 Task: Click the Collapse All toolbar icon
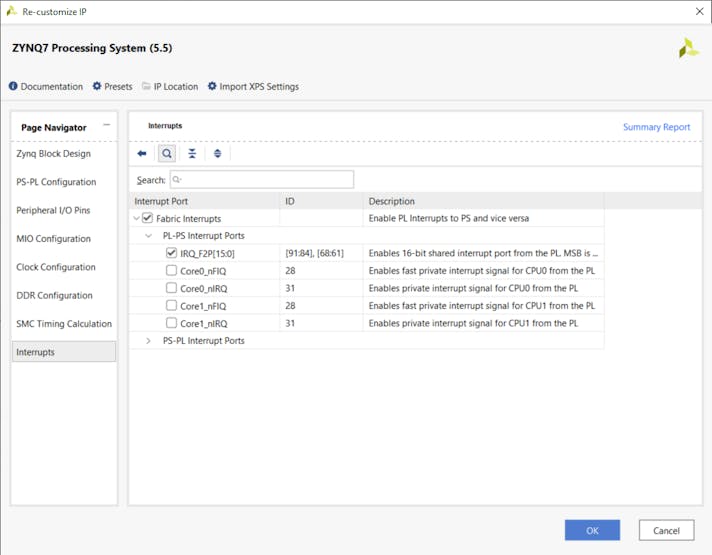pos(192,154)
